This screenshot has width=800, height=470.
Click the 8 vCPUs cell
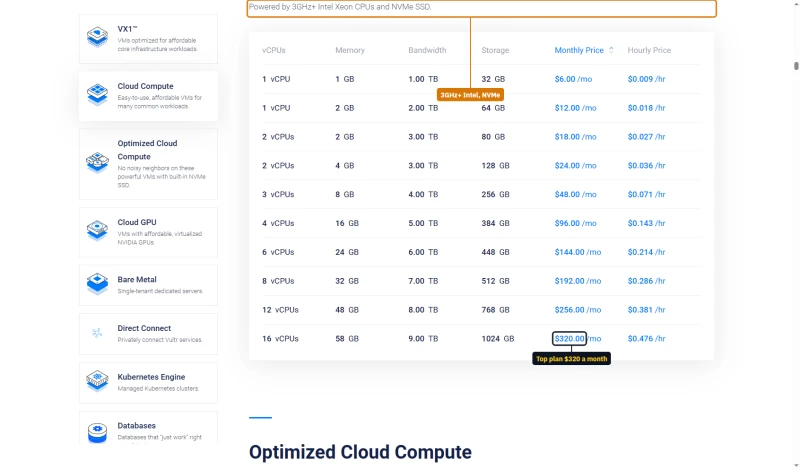[x=278, y=281]
